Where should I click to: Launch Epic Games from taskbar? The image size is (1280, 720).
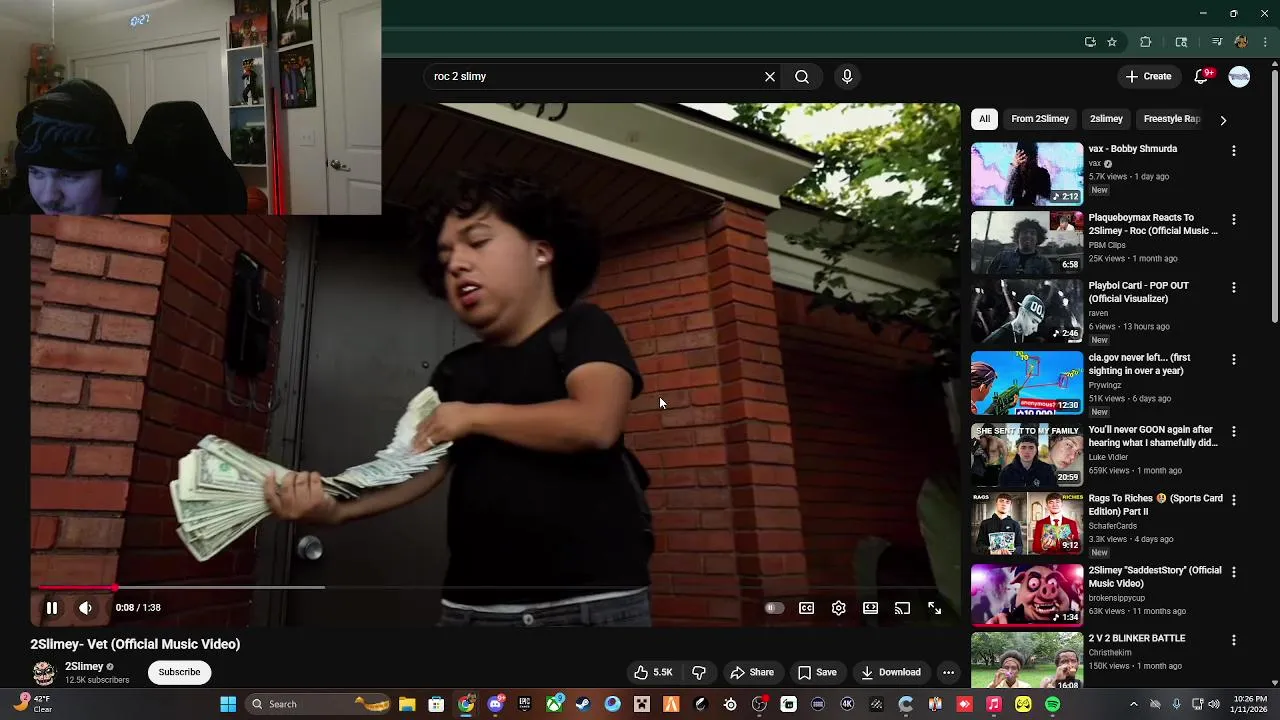[x=524, y=704]
